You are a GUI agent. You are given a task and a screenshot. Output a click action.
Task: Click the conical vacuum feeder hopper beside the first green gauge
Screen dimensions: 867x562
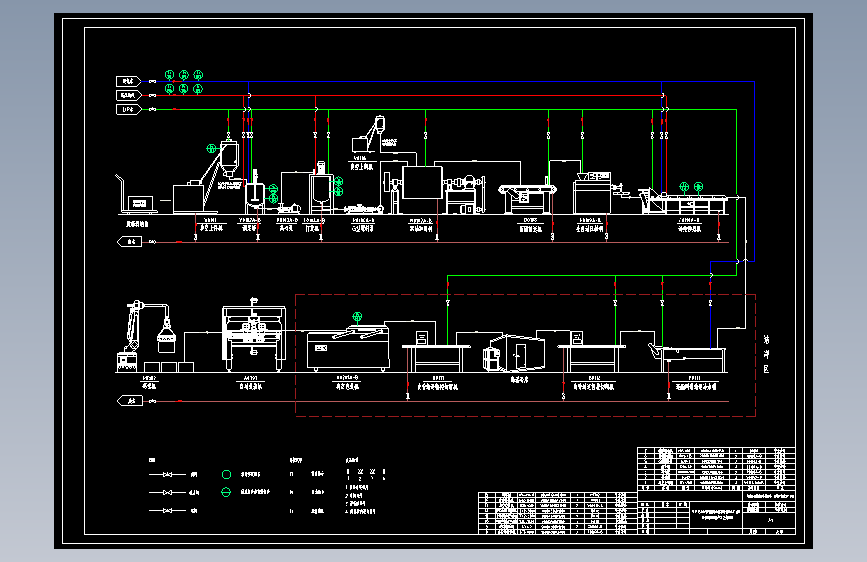(228, 158)
